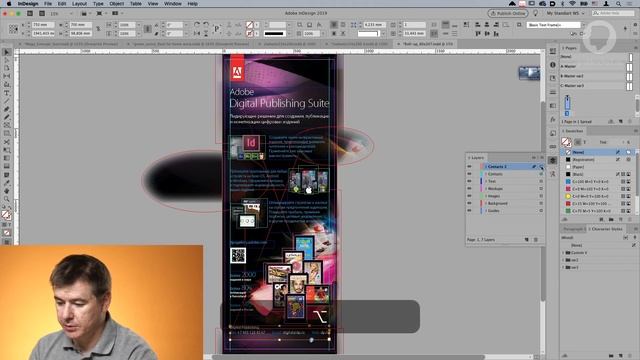This screenshot has height=360, width=640.
Task: Open the Effects fx panel icon in dock
Action: click(x=553, y=119)
